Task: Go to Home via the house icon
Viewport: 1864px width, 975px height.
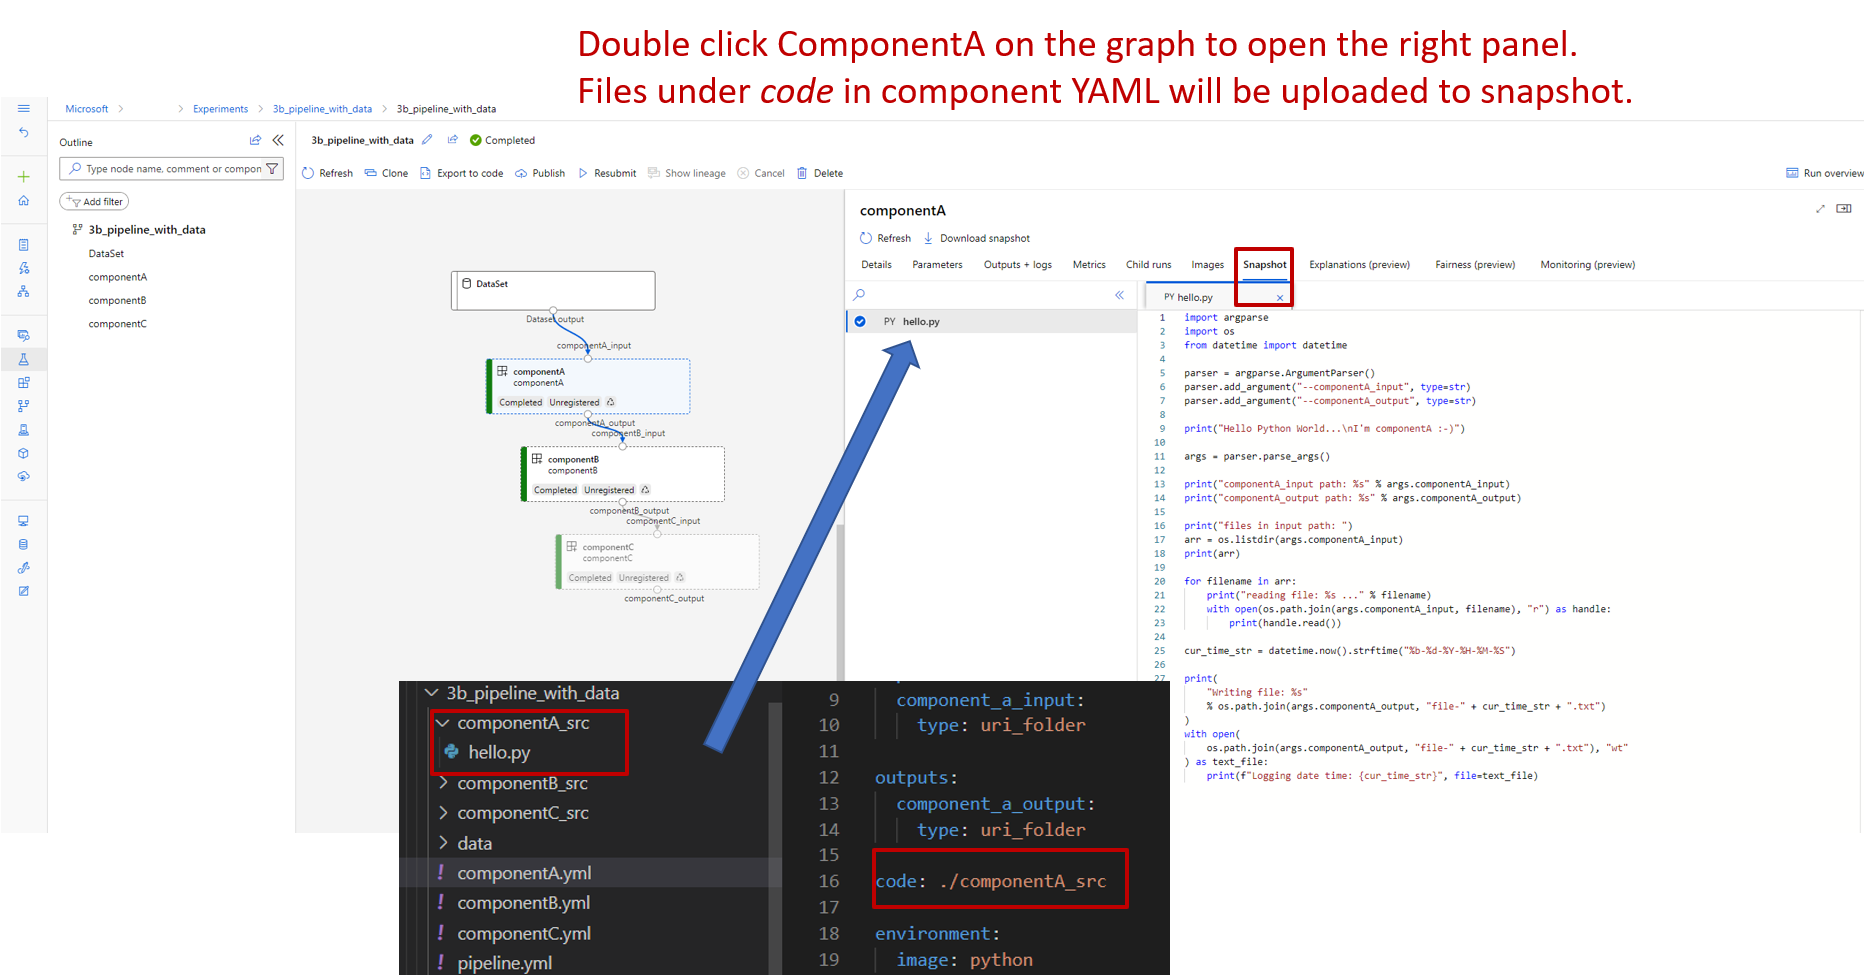Action: [24, 200]
